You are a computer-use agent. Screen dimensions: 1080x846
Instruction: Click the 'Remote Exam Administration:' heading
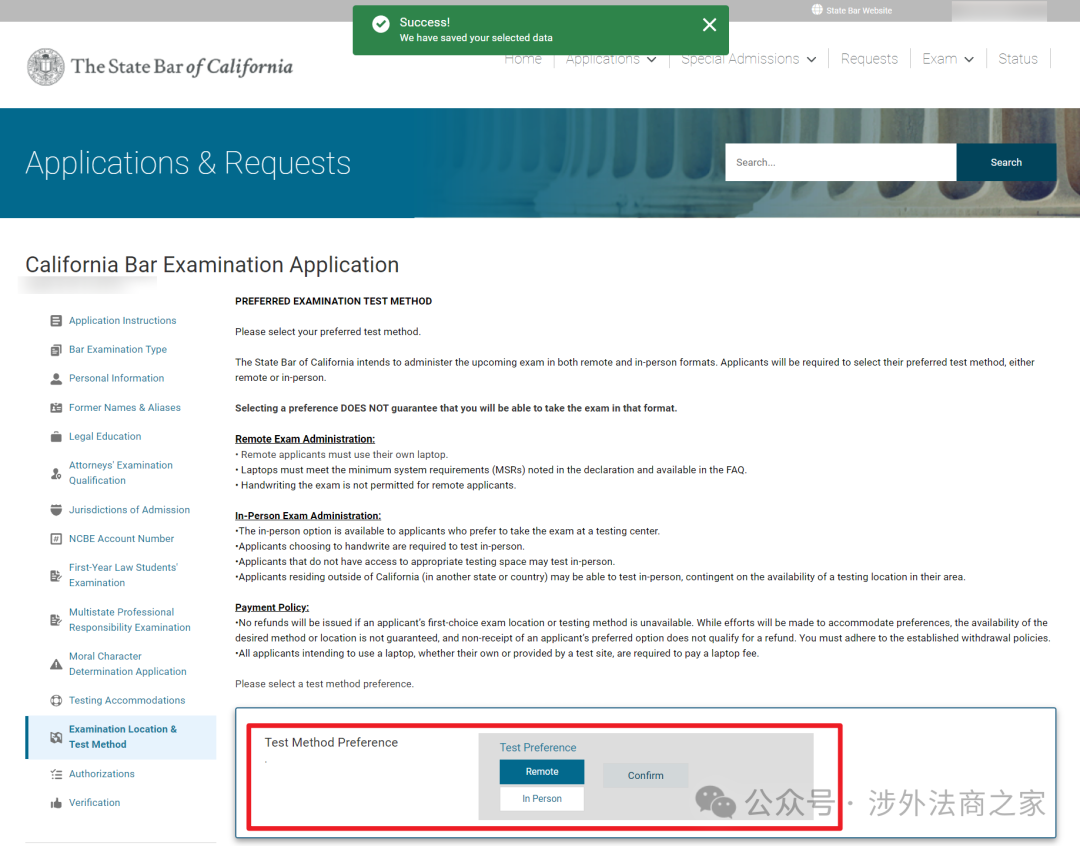click(x=305, y=440)
